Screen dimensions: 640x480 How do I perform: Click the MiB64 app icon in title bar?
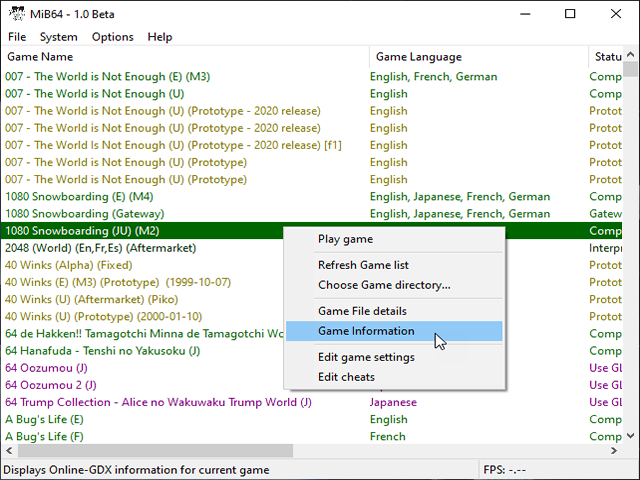[16, 14]
